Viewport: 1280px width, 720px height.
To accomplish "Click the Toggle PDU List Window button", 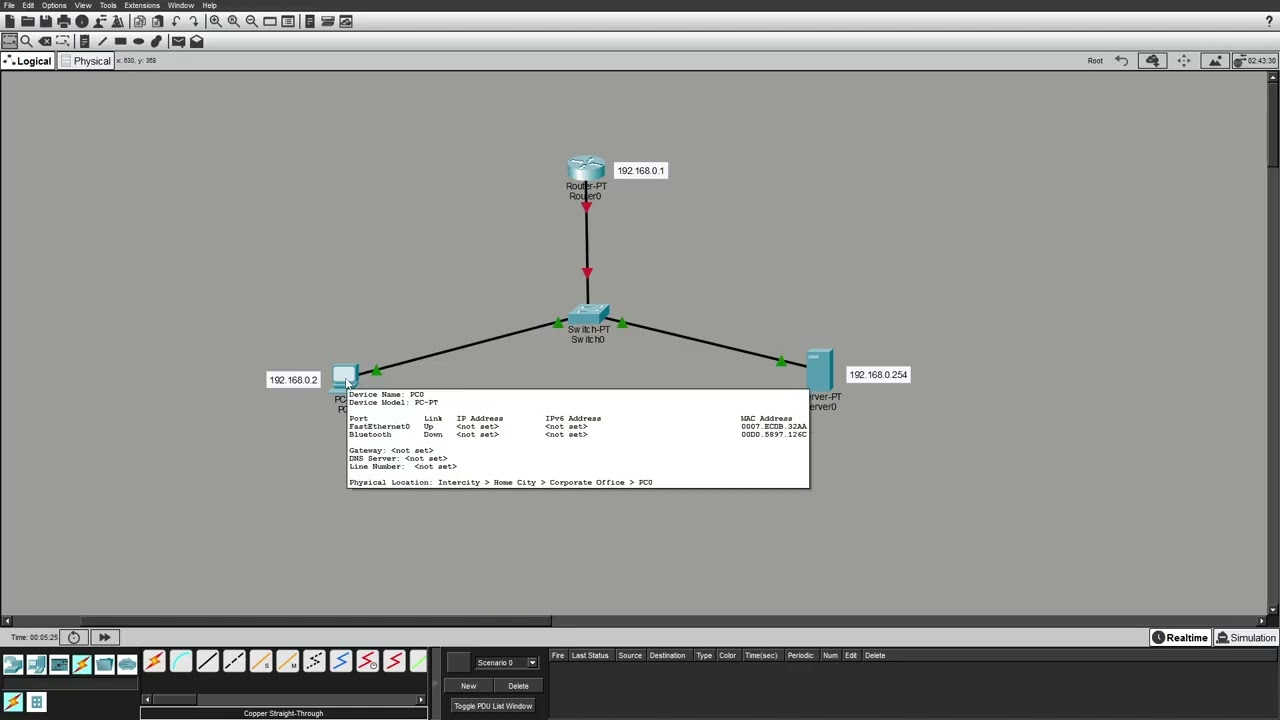I will point(493,706).
